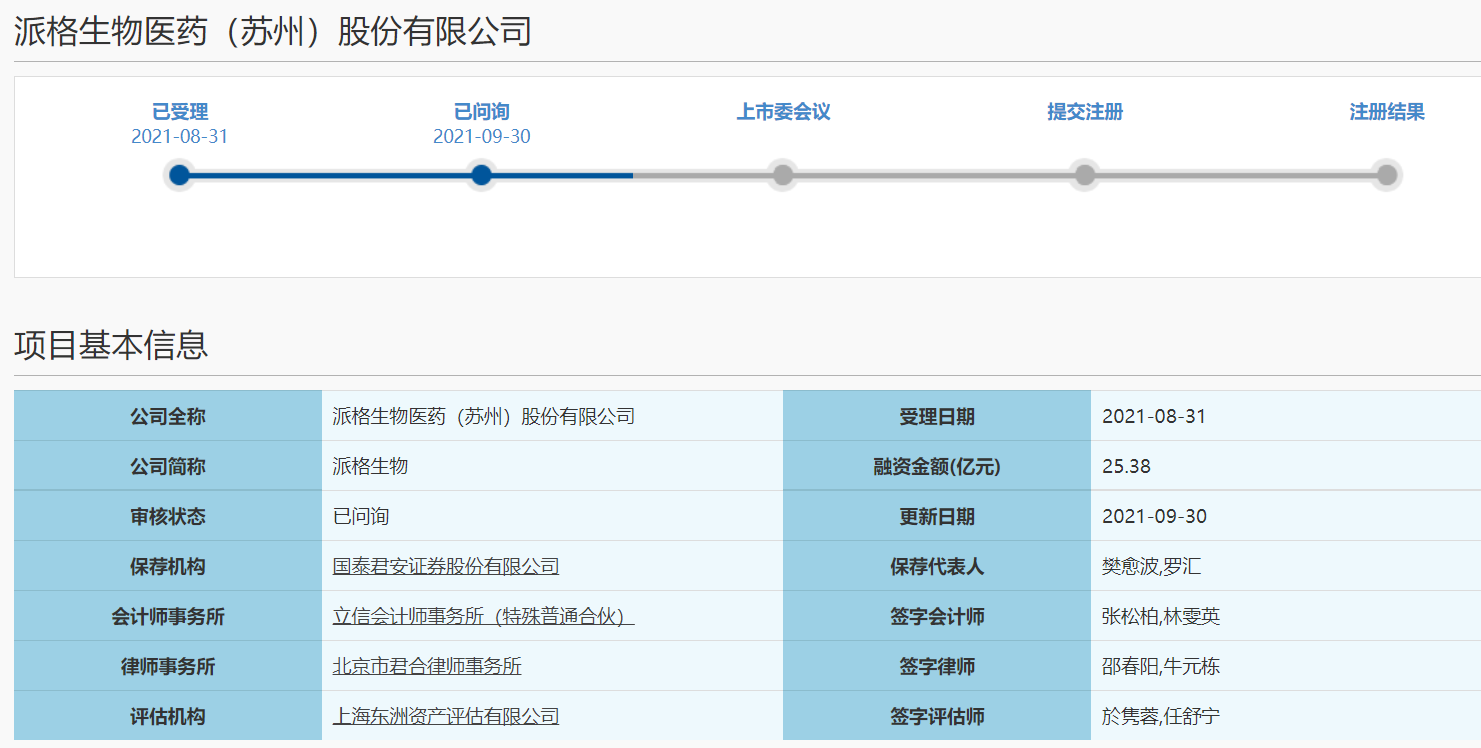This screenshot has width=1481, height=748.
Task: Click the 评估机构 header cell
Action: (168, 716)
